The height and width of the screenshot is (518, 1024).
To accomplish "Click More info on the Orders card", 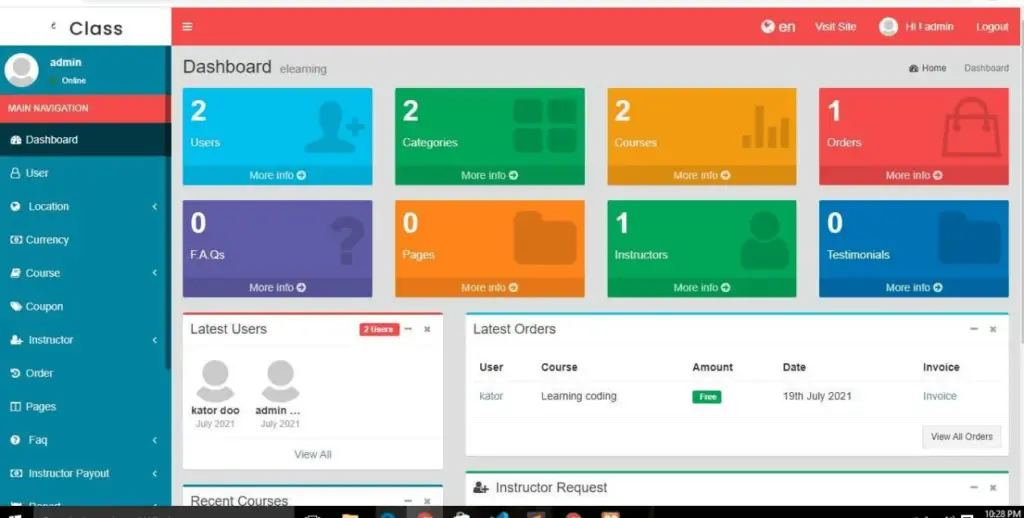I will tap(914, 175).
